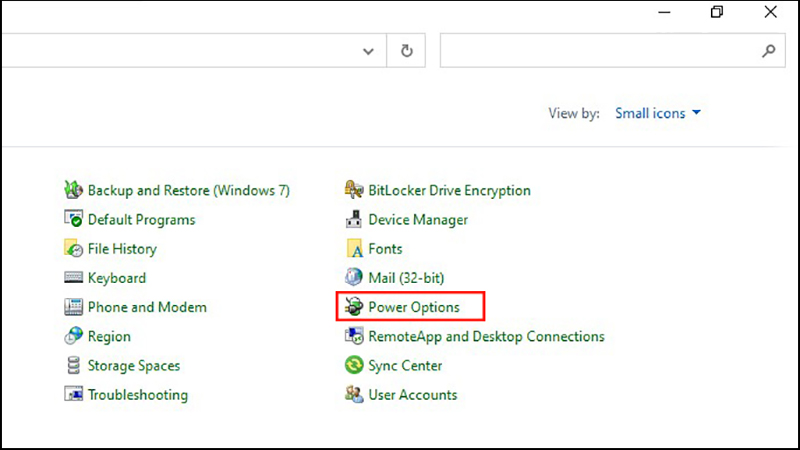Click the RemoteApp and Desktop Connections icon

(x=354, y=336)
